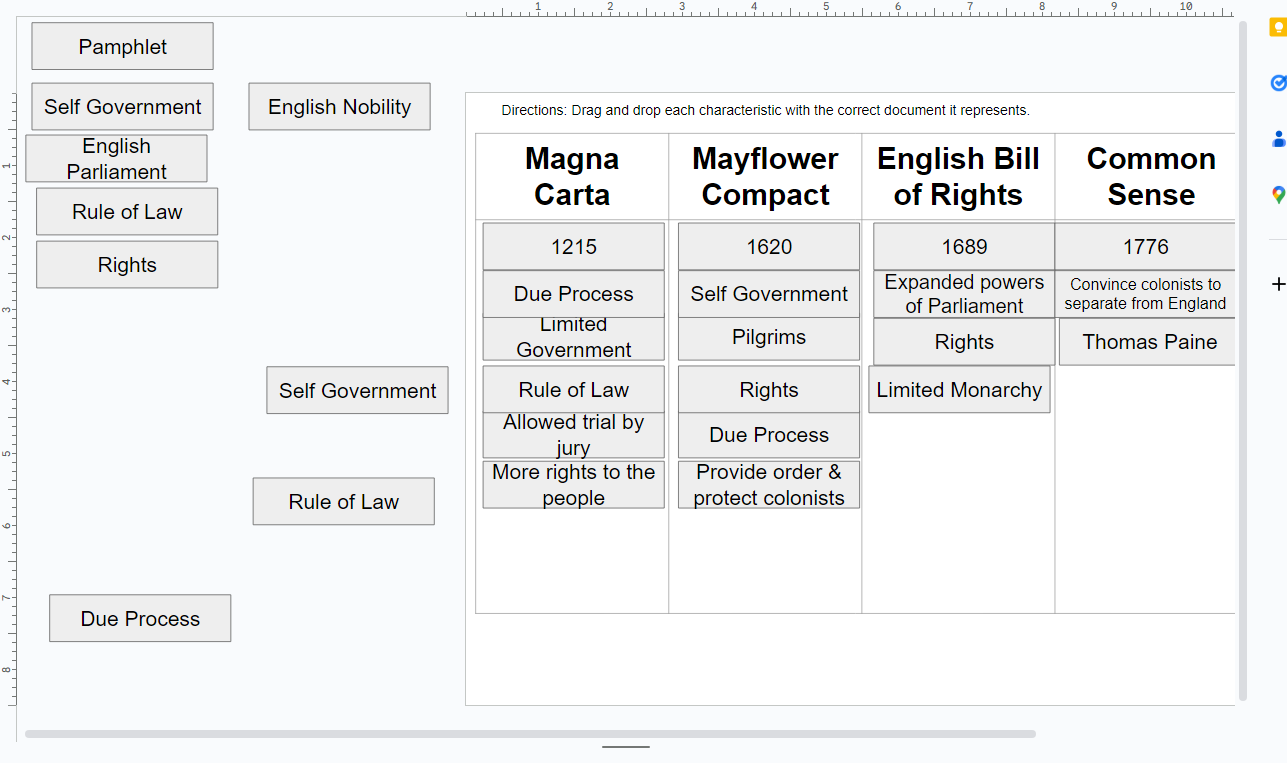
Task: Select the 1620 date box
Action: 769,247
